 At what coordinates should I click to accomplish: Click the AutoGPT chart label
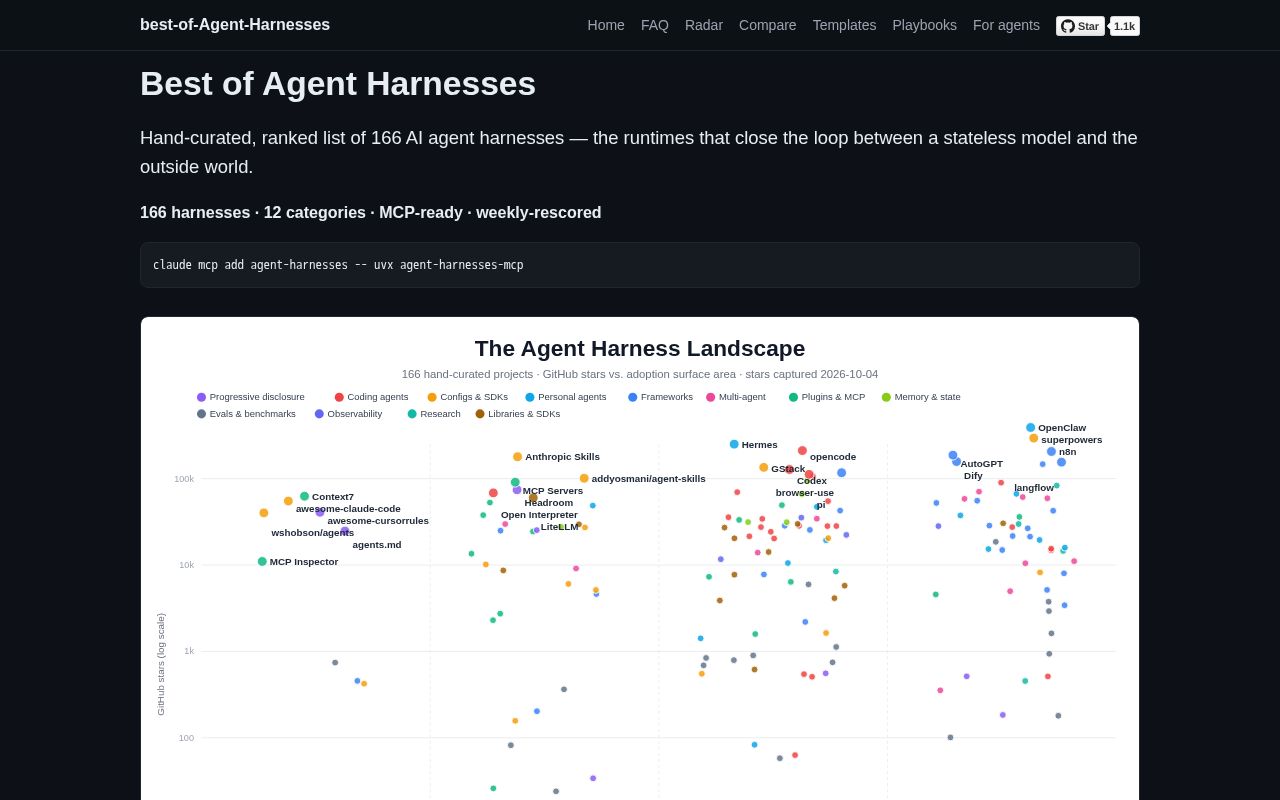pyautogui.click(x=982, y=464)
